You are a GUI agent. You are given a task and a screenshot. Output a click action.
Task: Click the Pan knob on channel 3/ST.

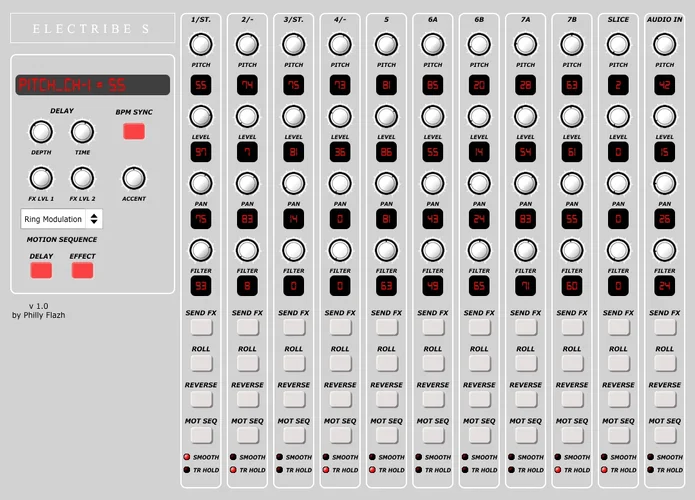click(x=293, y=184)
